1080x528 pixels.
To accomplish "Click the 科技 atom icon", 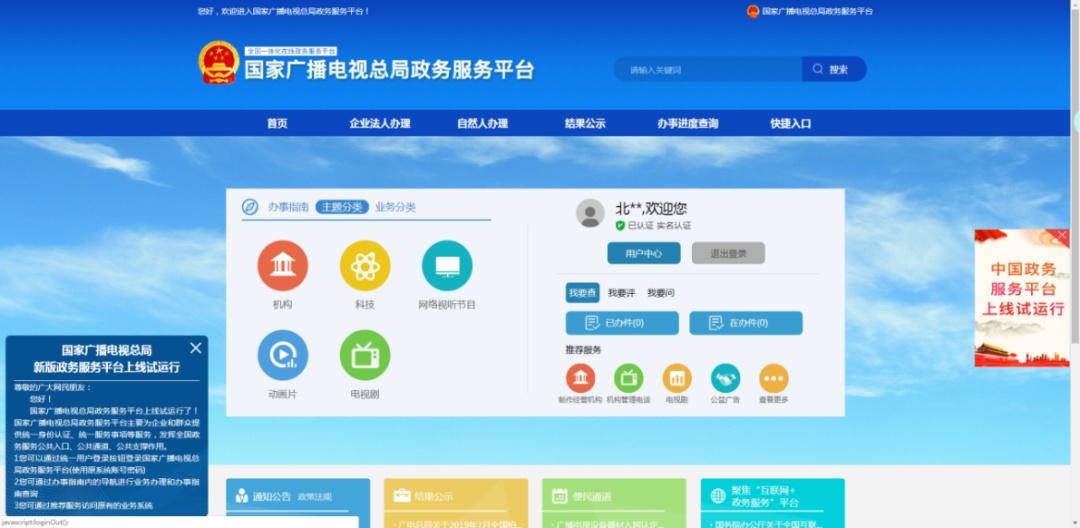I will click(x=365, y=266).
